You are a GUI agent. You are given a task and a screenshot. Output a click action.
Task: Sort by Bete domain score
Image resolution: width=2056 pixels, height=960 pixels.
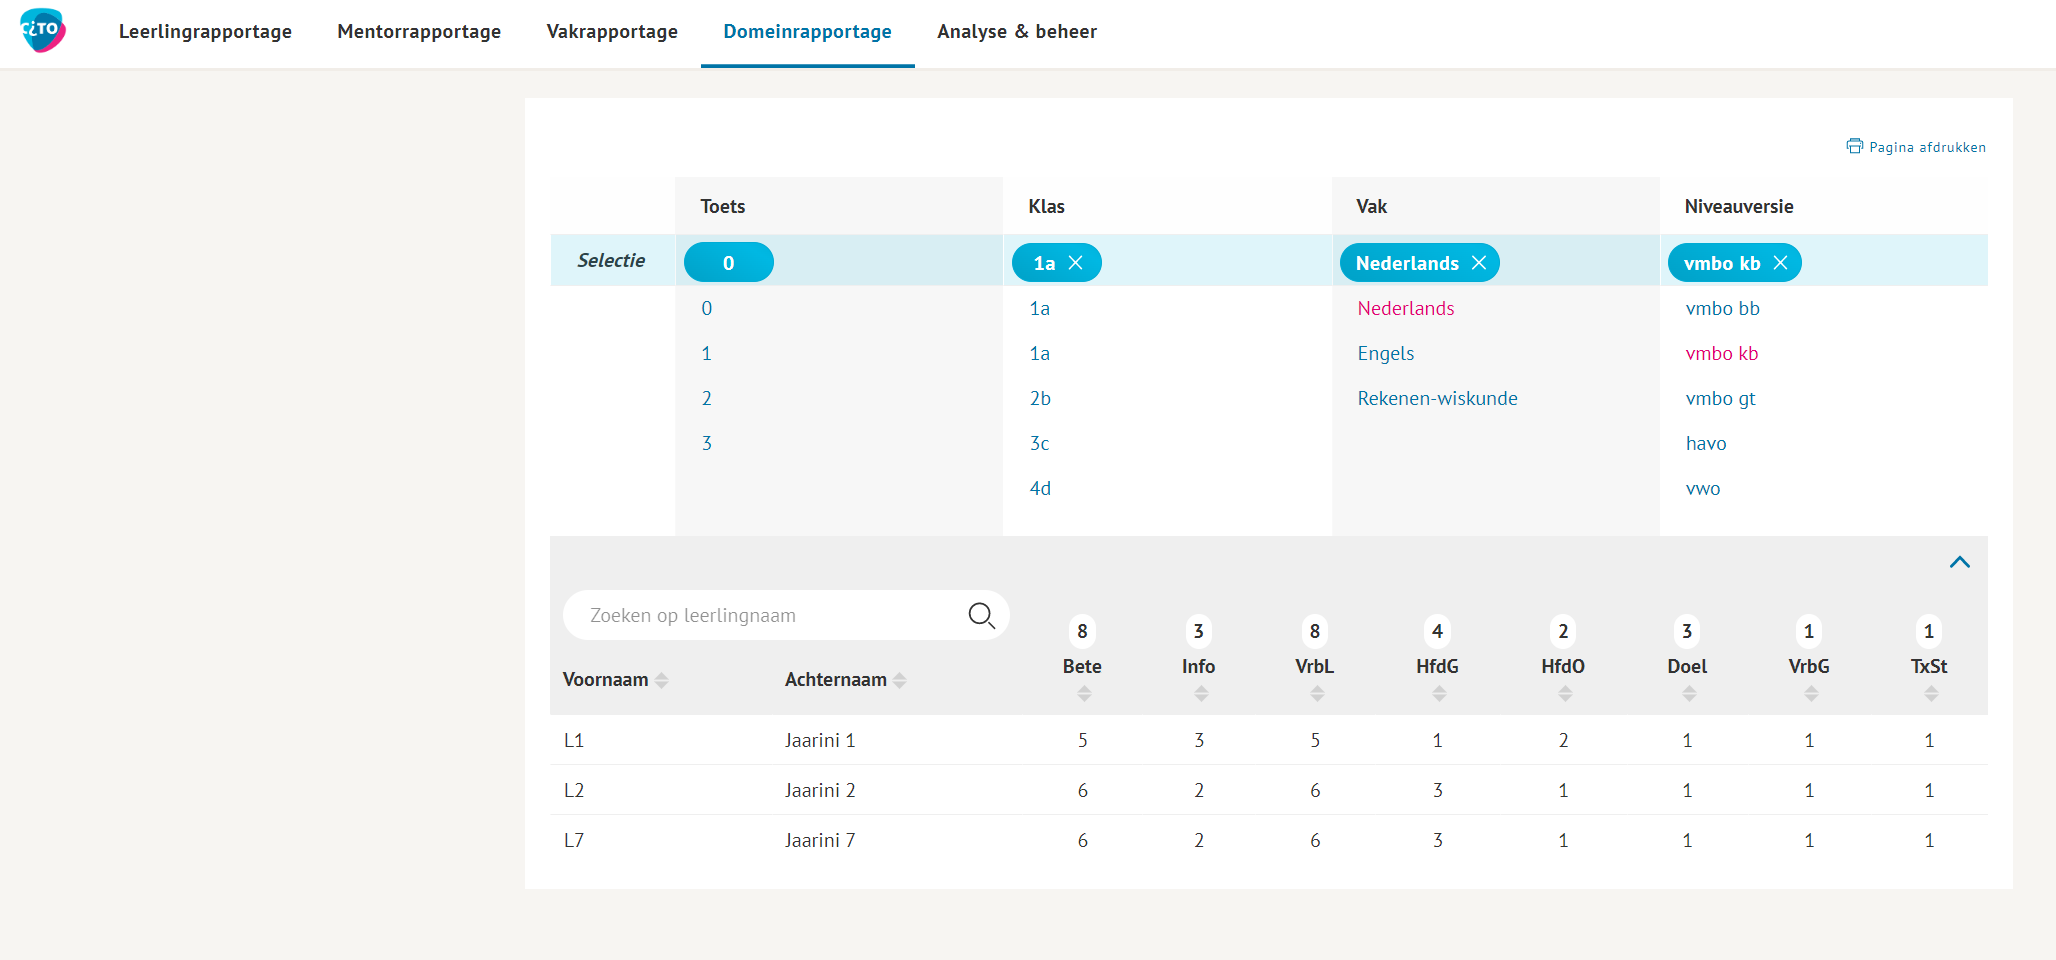pos(1083,693)
